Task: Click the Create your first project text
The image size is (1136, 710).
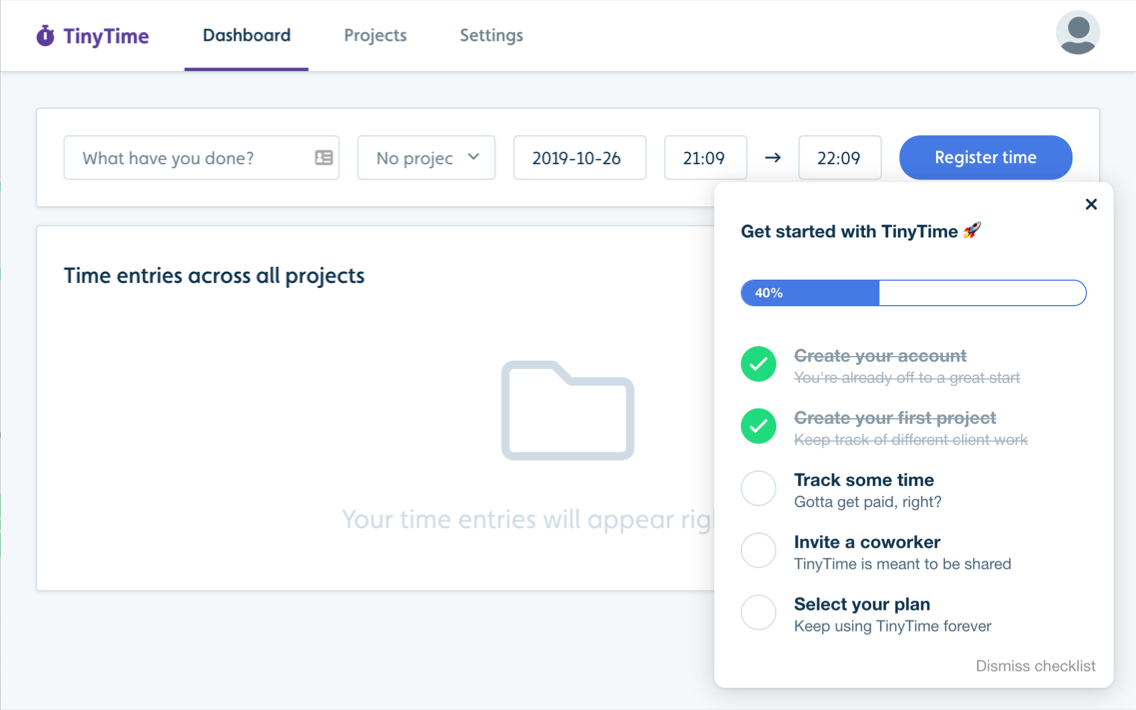Action: click(895, 418)
